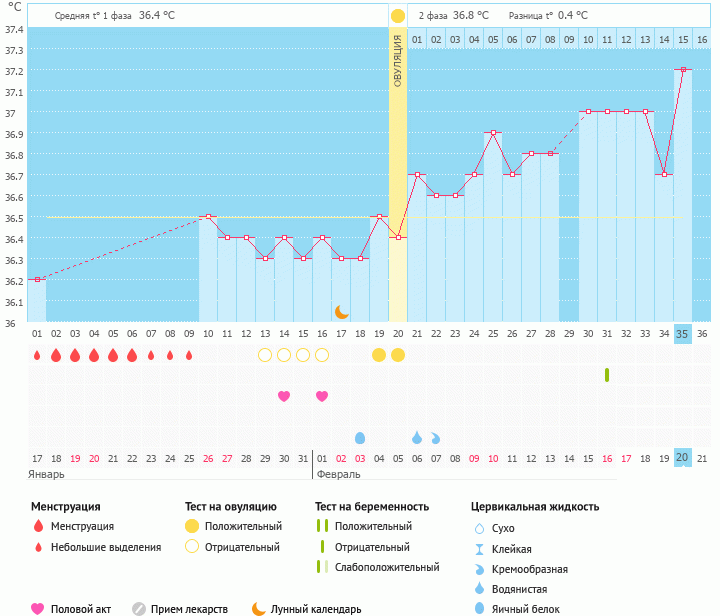Click the 37.2 temperature point on phase day 15
The height and width of the screenshot is (616, 720).
pyautogui.click(x=683, y=70)
